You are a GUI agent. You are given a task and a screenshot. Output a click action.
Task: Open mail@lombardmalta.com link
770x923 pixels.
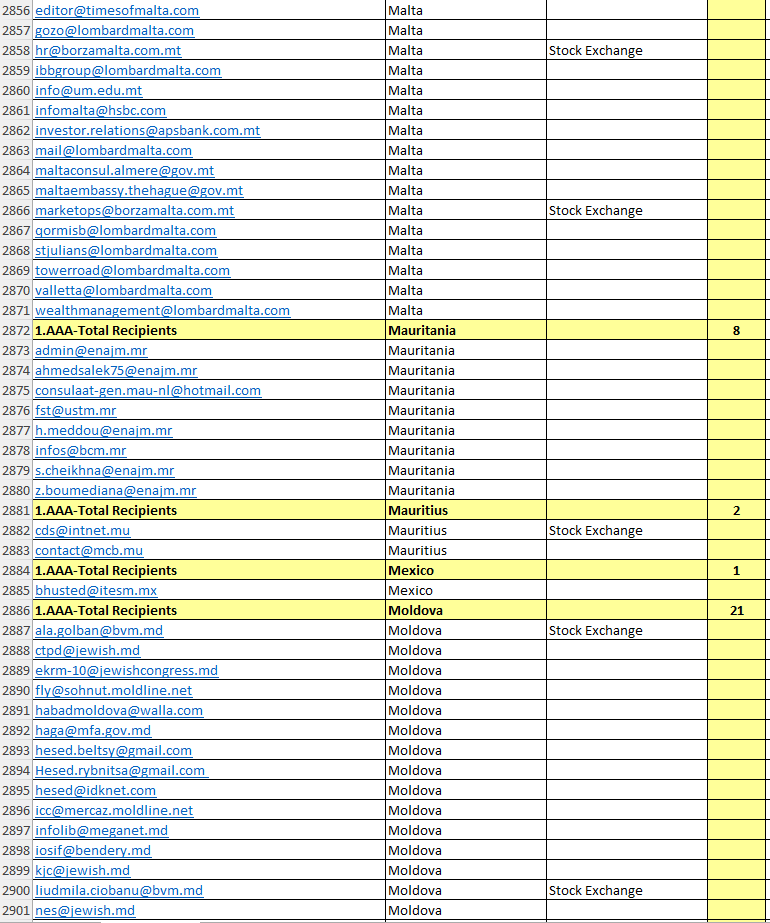[x=114, y=151]
